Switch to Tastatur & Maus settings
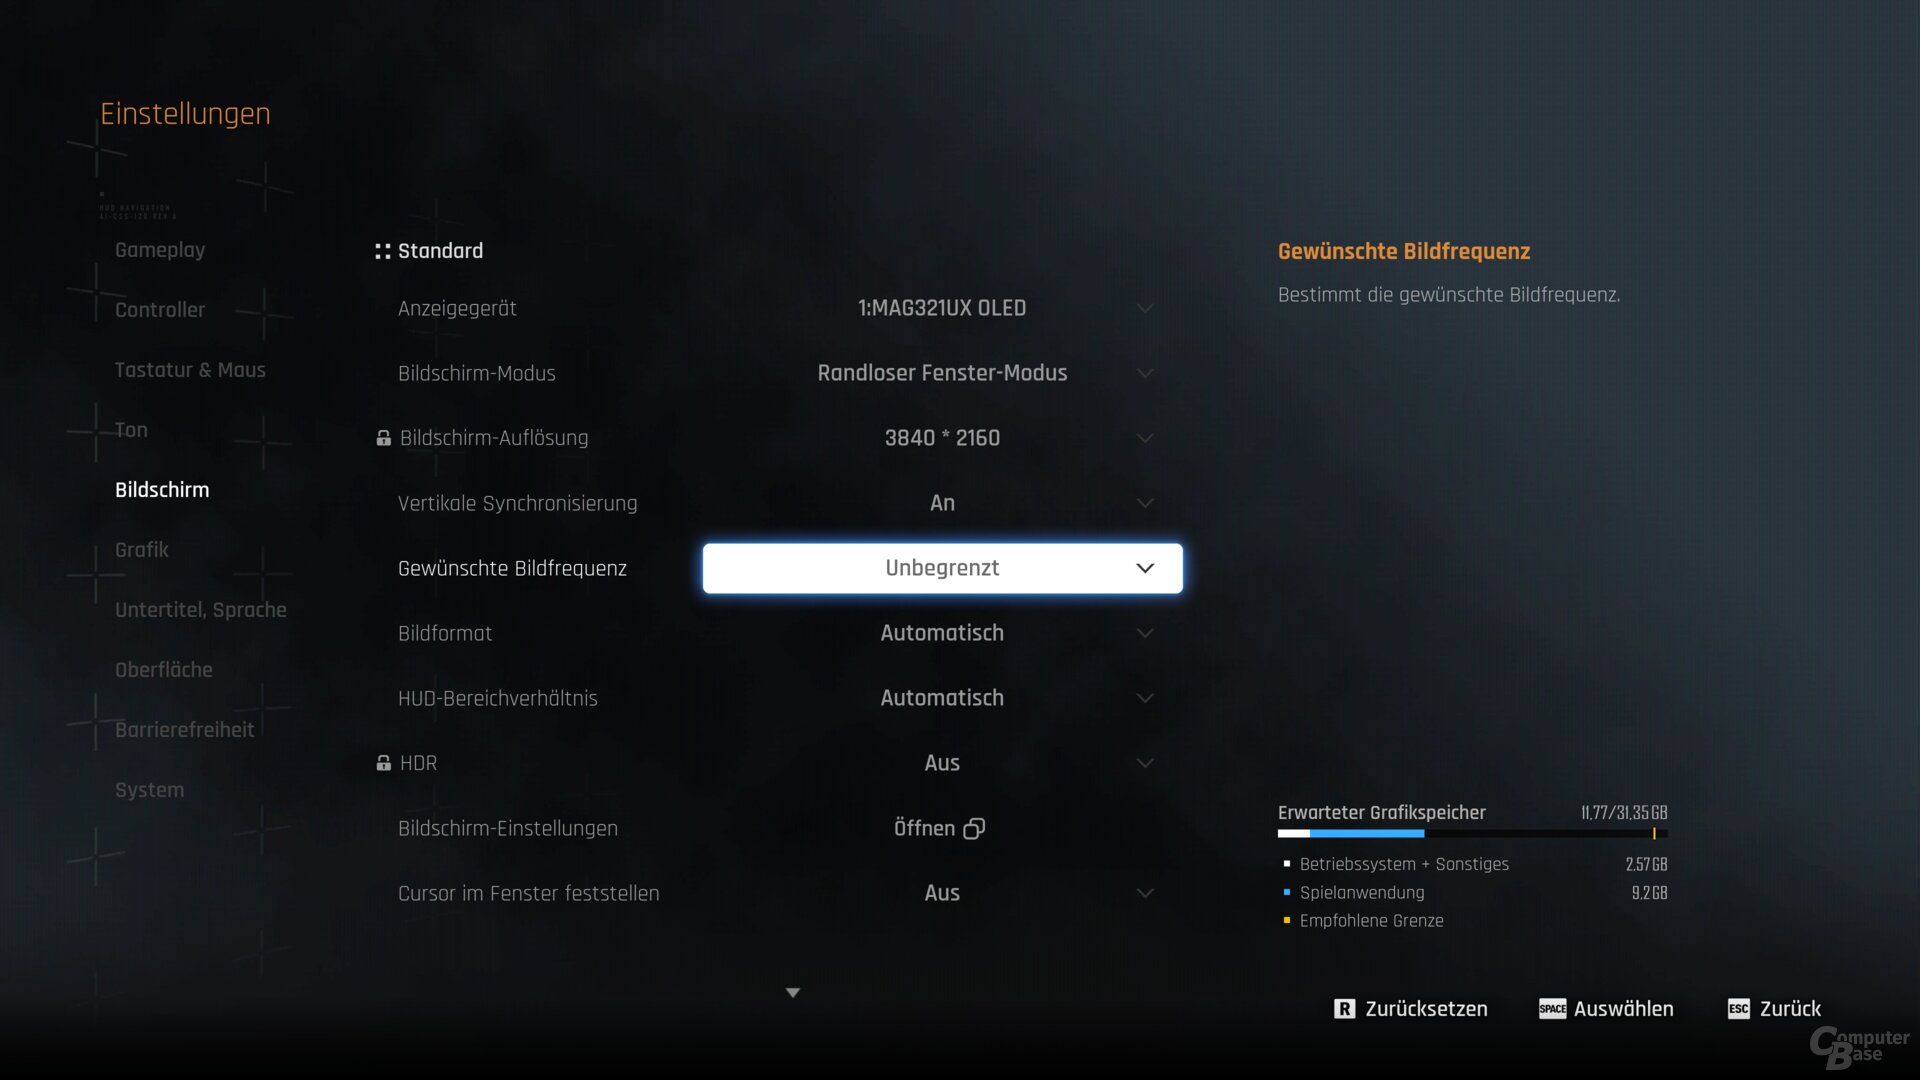The height and width of the screenshot is (1080, 1920). (x=190, y=370)
